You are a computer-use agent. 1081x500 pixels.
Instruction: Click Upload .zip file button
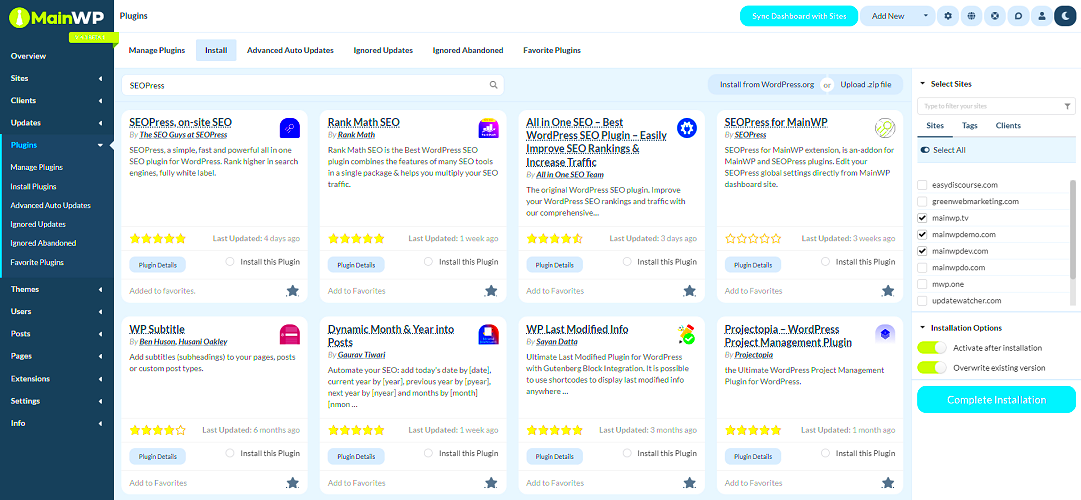(x=866, y=84)
